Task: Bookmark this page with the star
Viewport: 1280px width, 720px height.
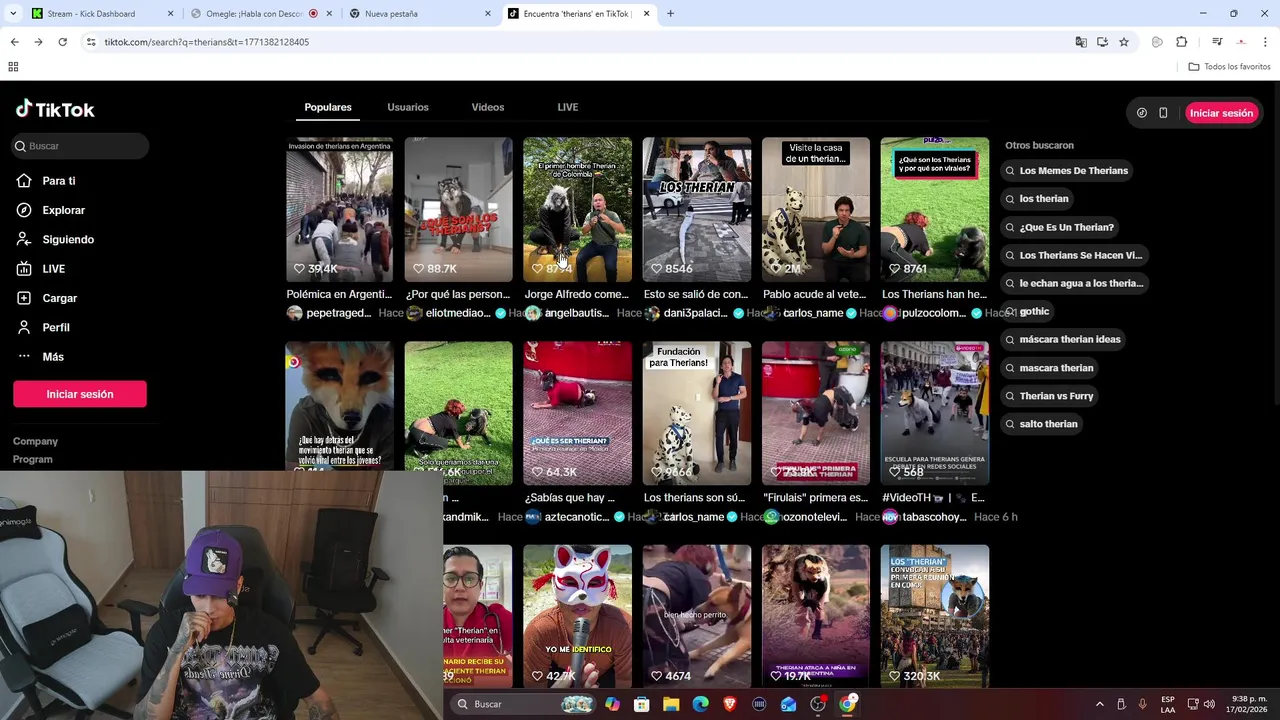Action: [x=1124, y=42]
